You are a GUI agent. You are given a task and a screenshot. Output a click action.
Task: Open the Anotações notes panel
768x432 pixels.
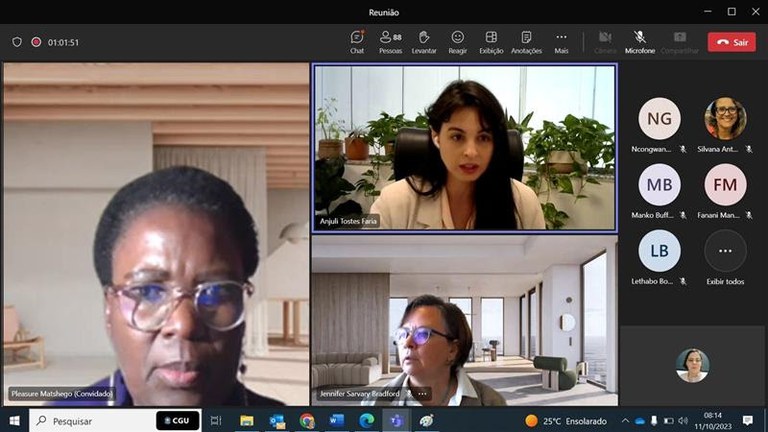[x=526, y=41]
